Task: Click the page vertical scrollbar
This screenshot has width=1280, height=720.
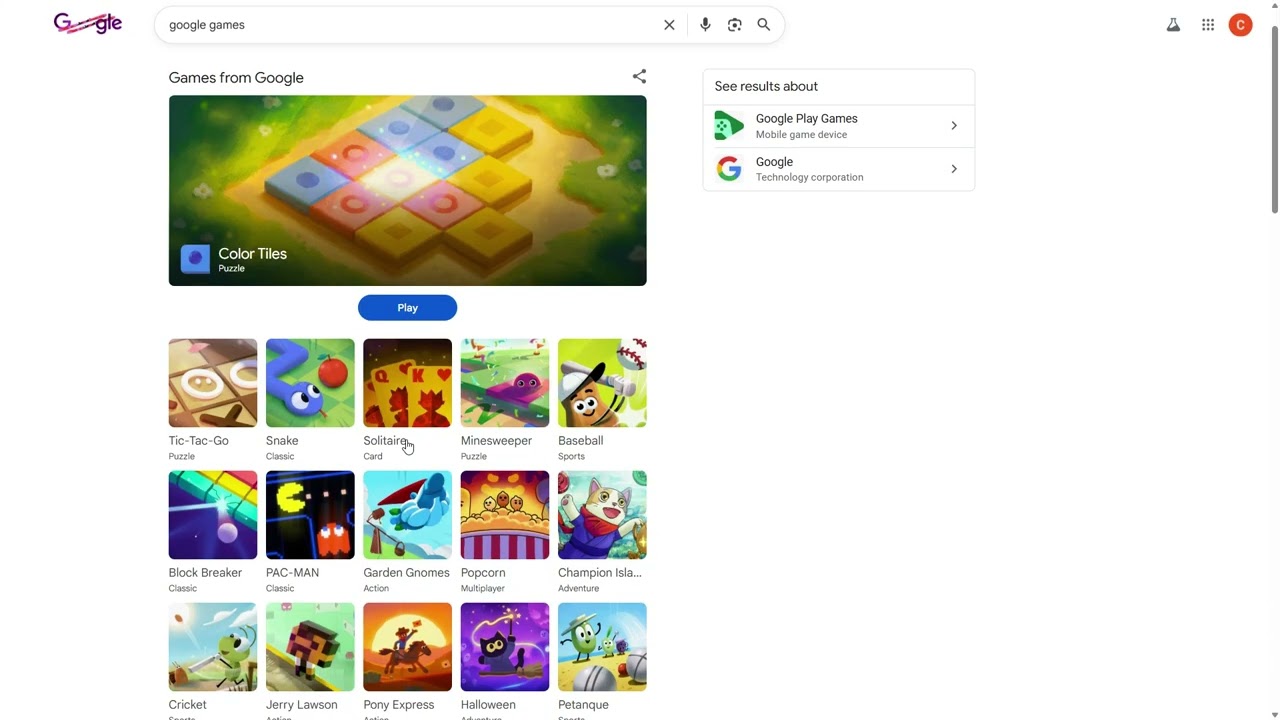Action: [x=1274, y=120]
